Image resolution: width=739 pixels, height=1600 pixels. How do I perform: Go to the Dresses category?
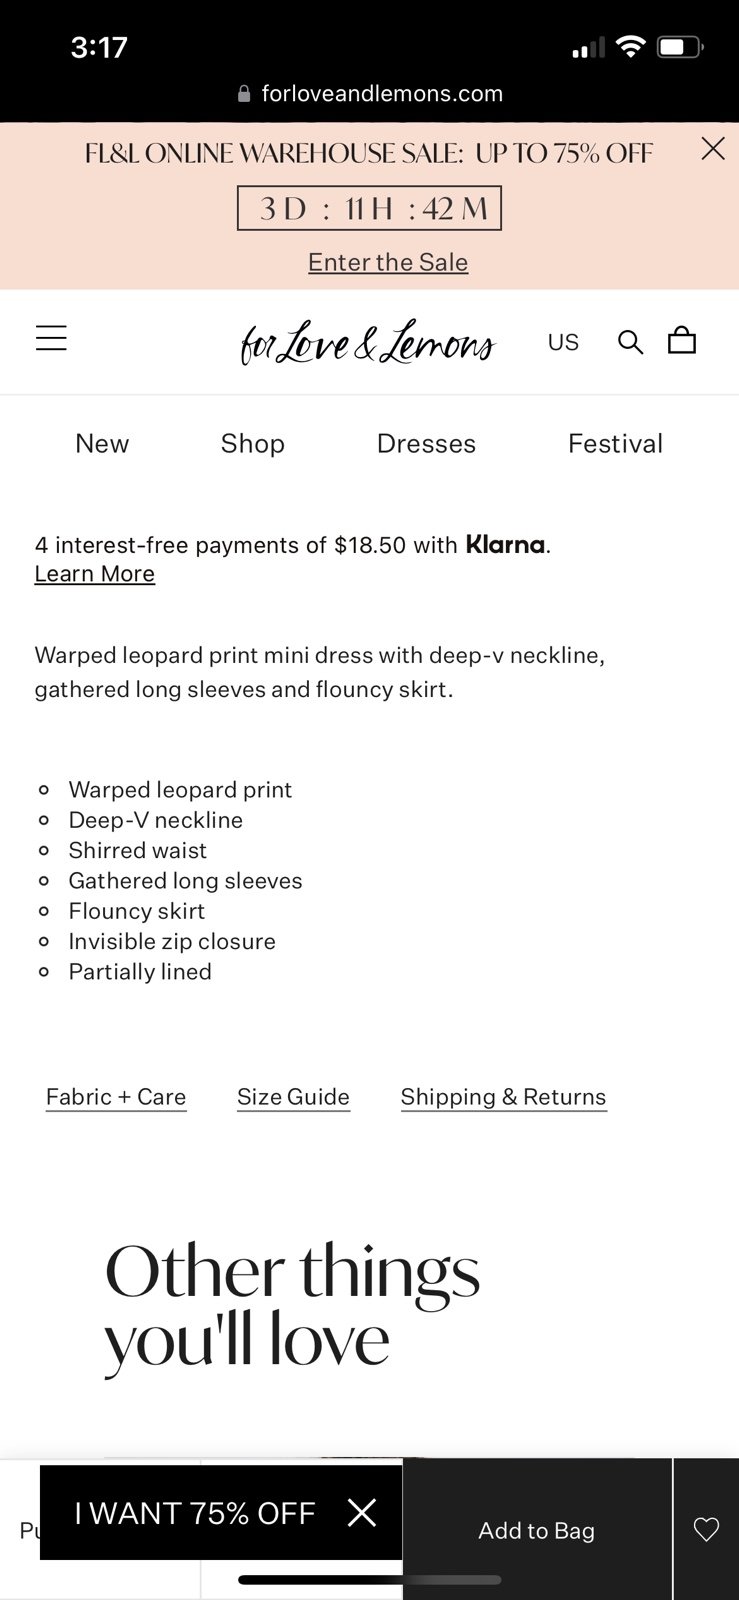[x=426, y=444]
